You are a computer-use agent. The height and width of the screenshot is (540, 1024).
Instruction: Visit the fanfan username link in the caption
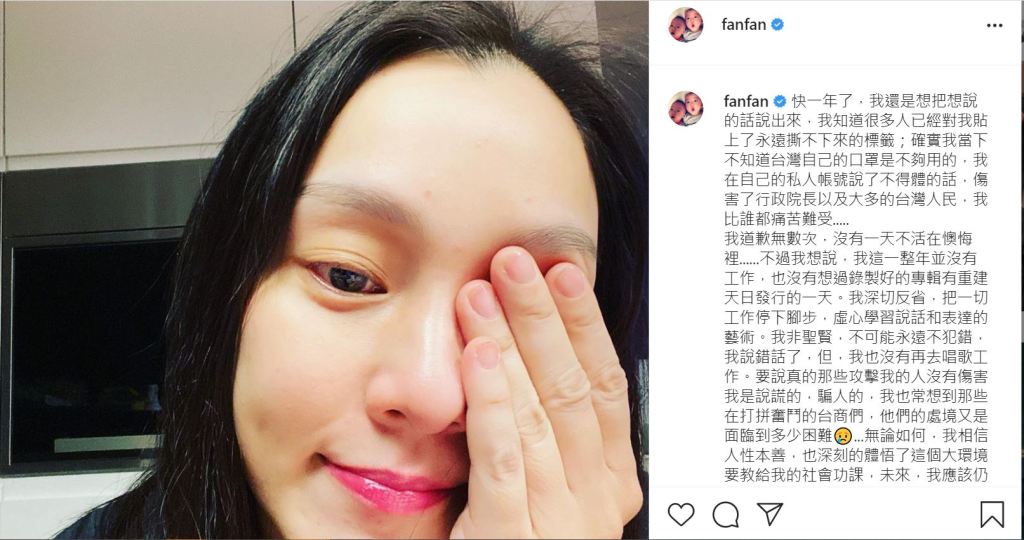[746, 101]
